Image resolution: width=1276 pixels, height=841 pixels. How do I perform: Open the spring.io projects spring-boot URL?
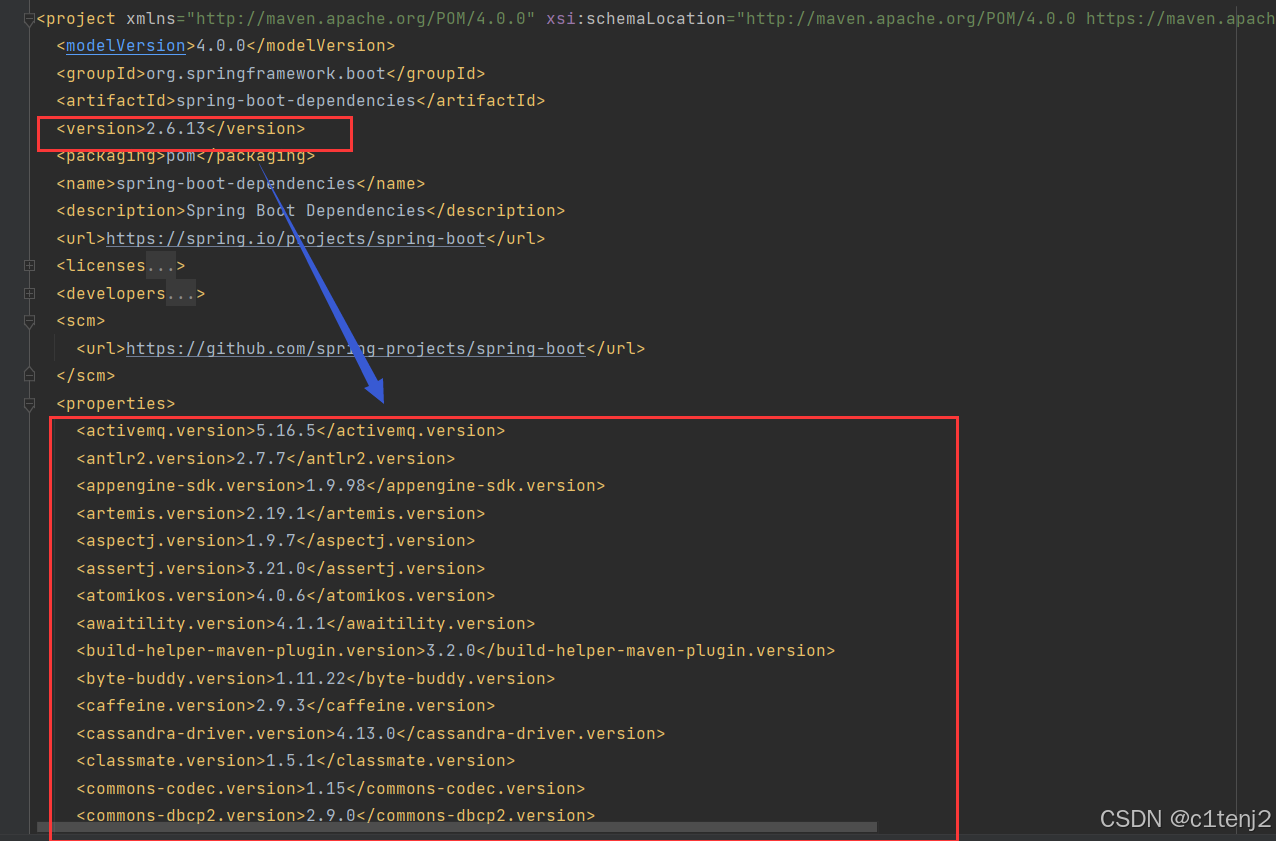[296, 239]
